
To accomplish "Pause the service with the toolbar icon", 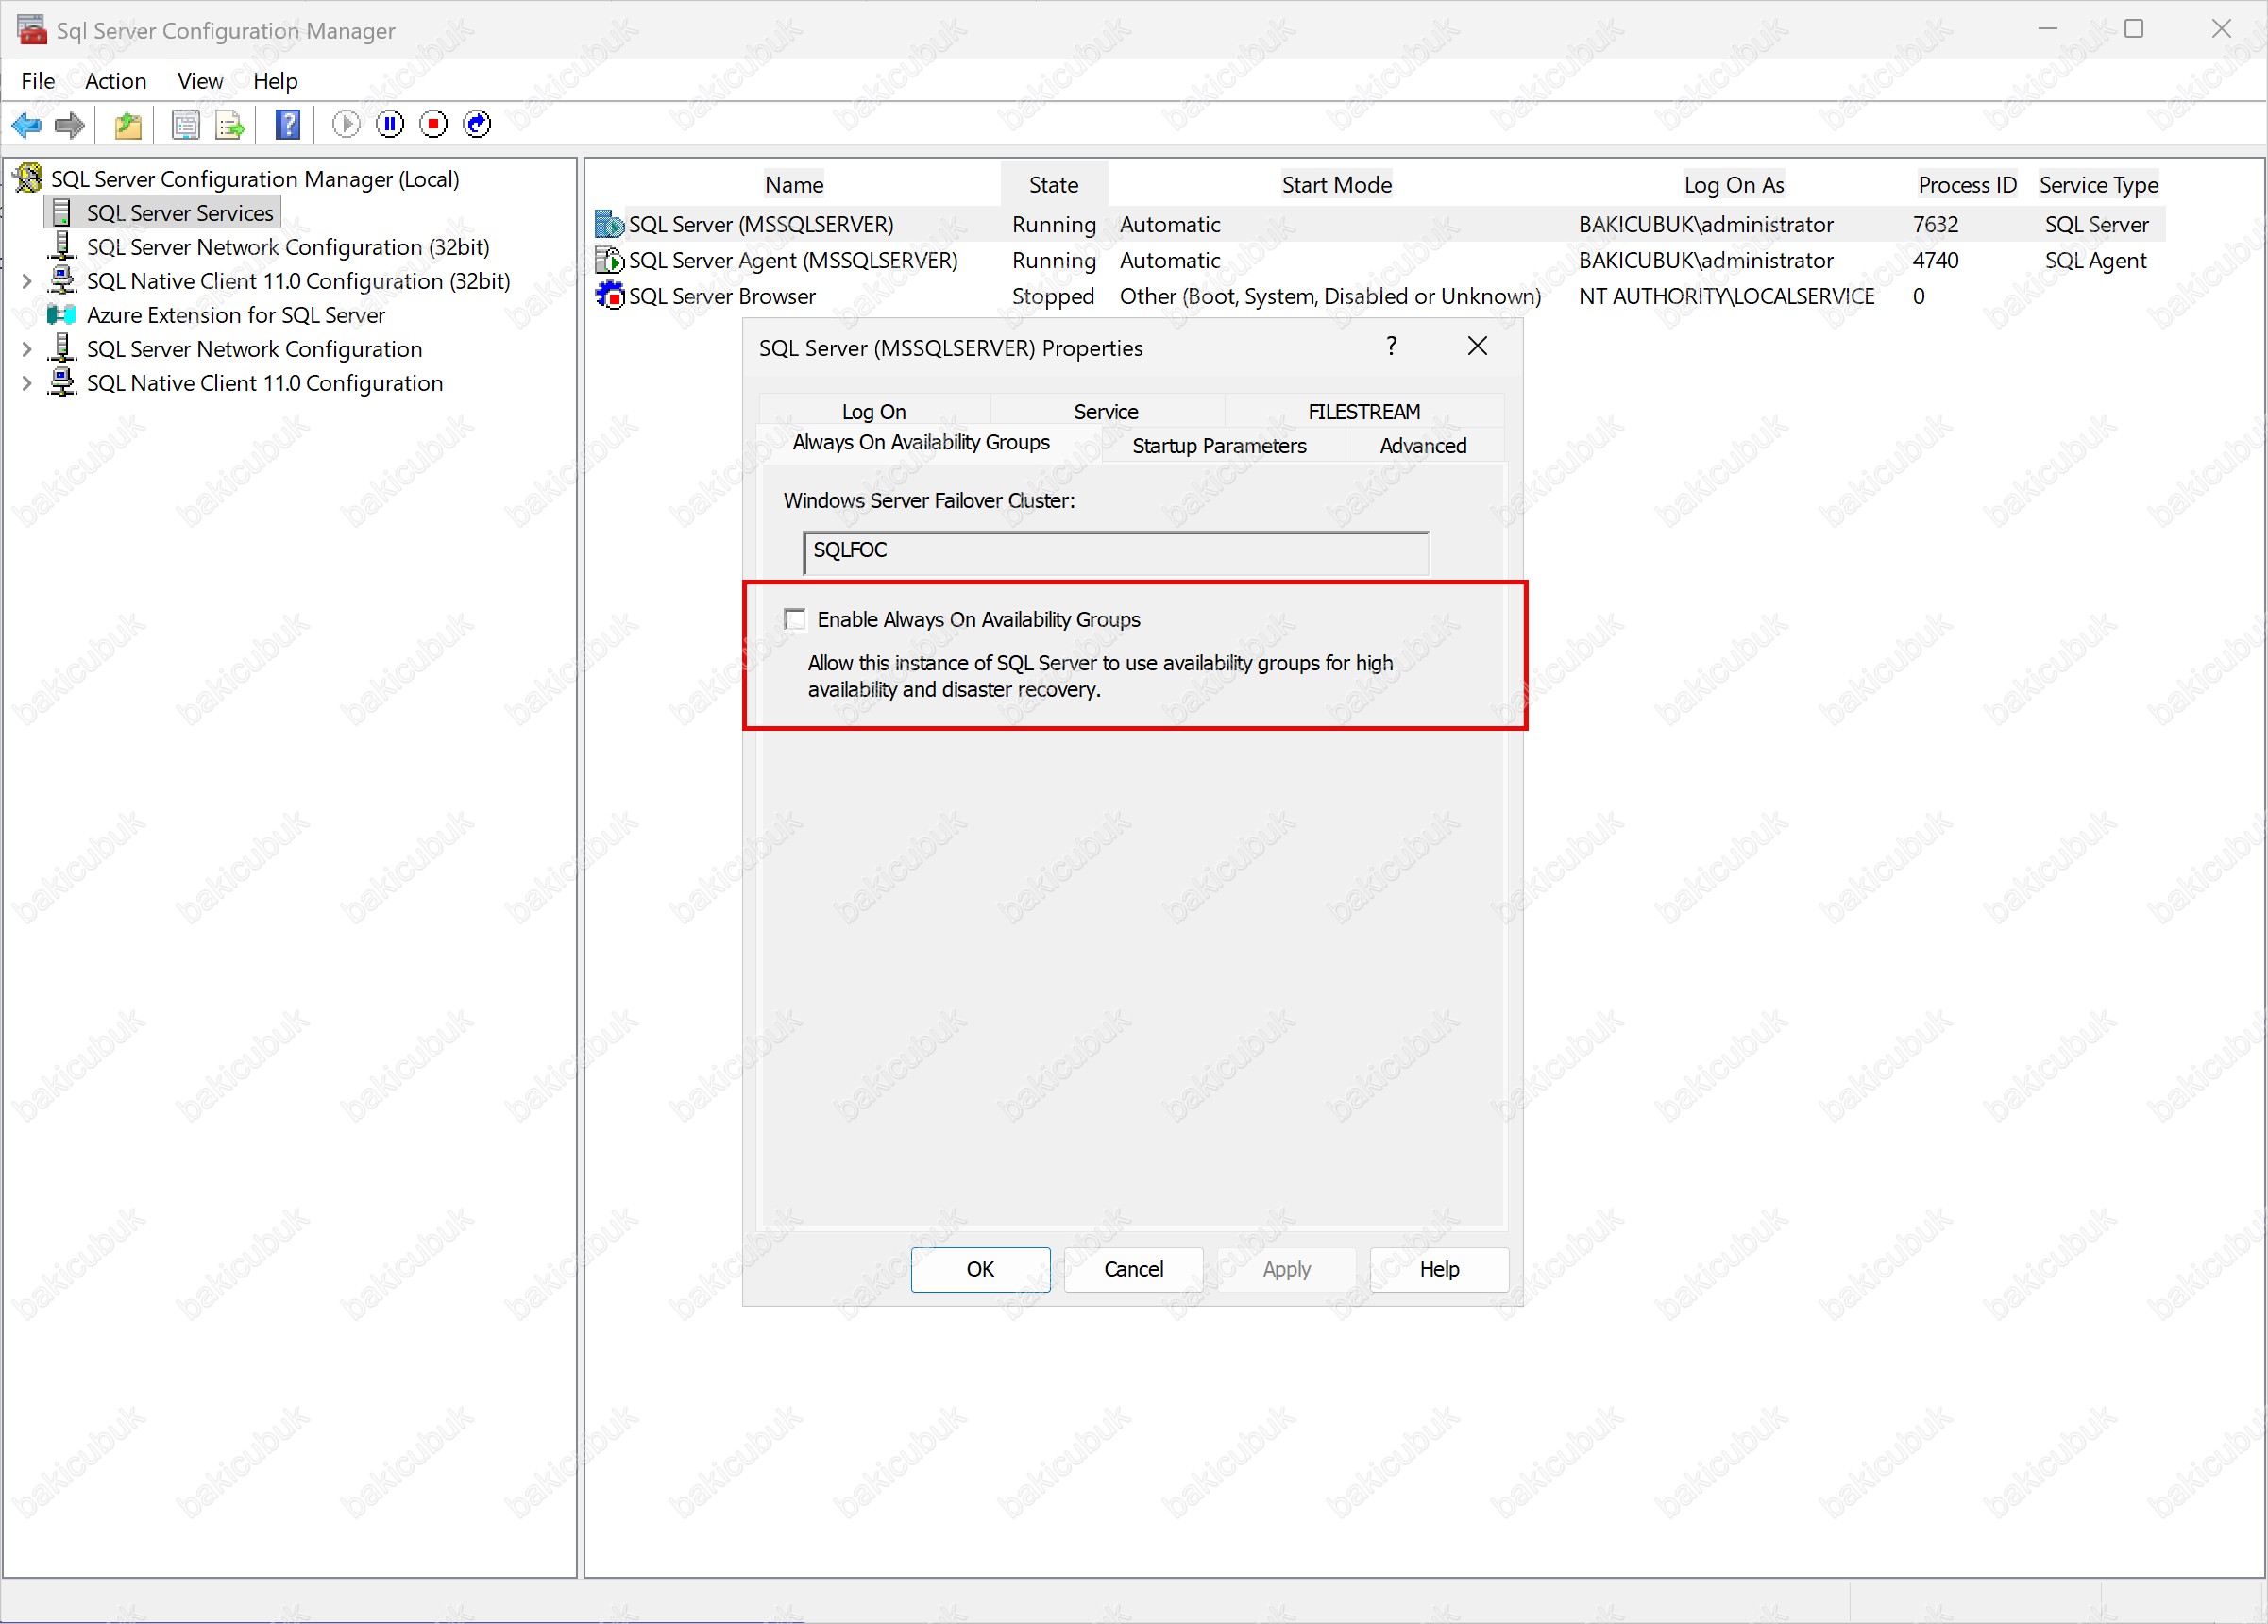I will (390, 124).
